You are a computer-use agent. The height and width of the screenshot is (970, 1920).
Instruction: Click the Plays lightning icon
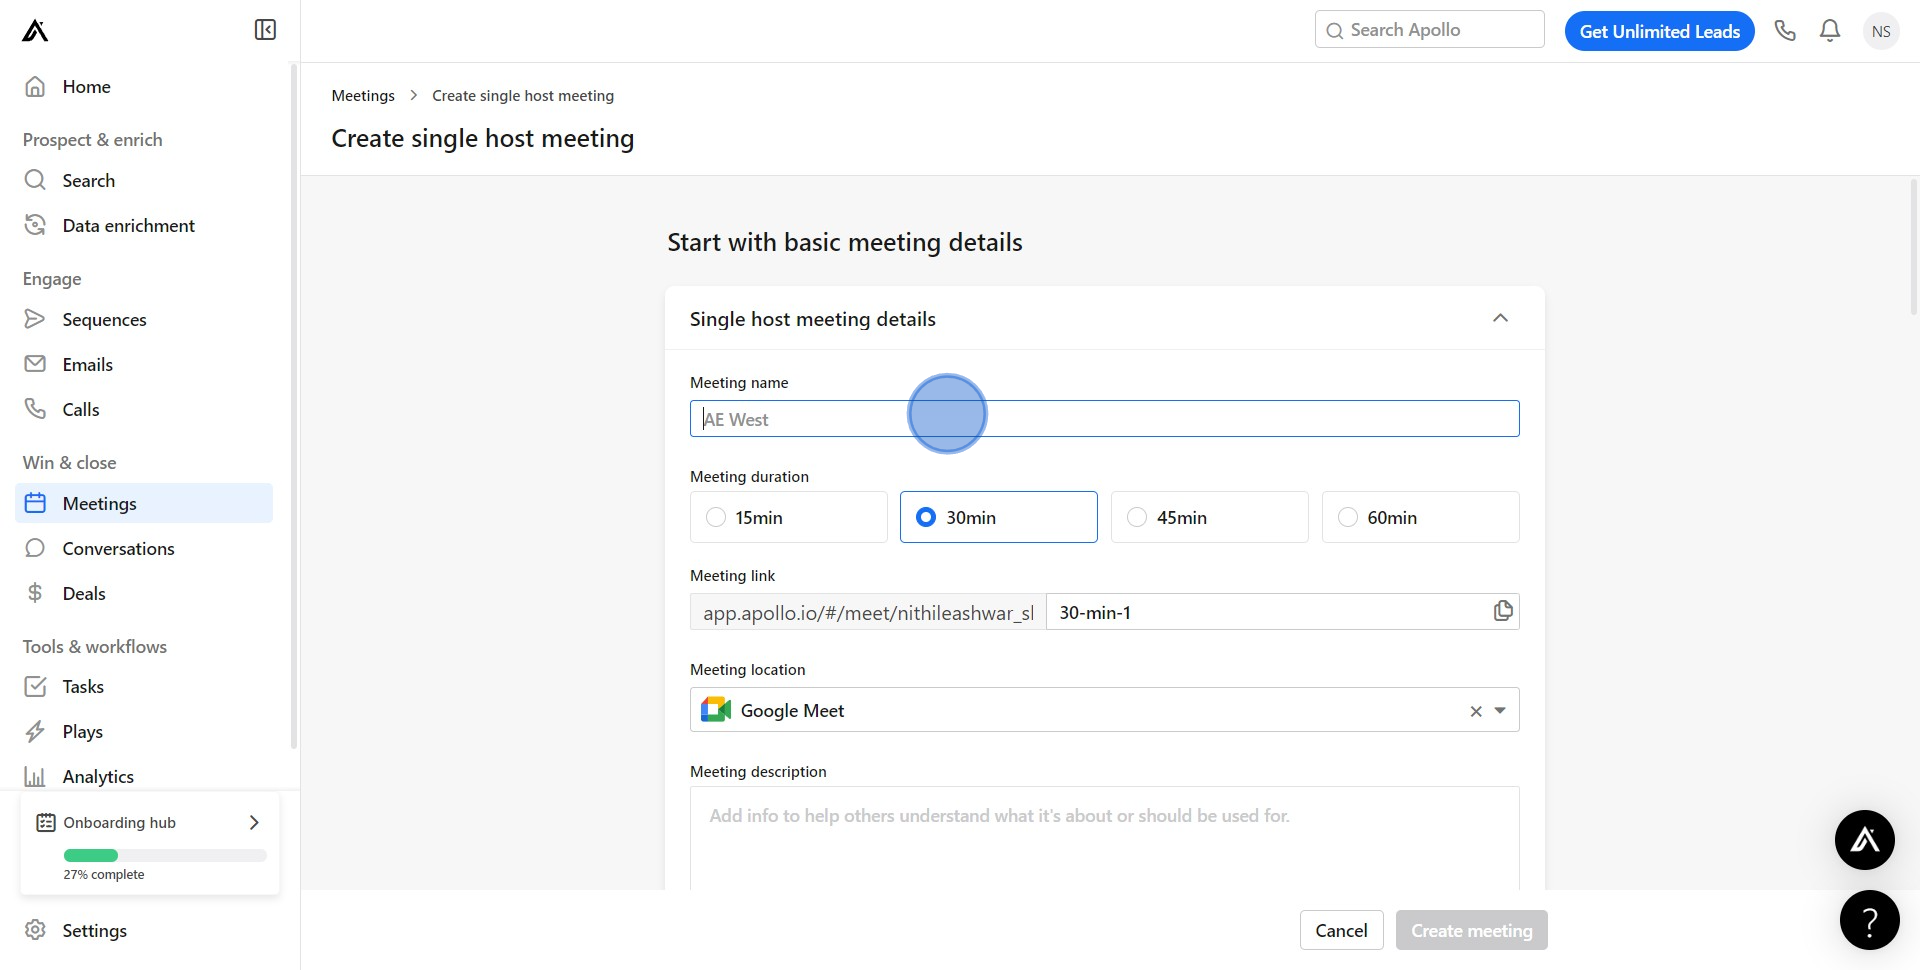pos(35,731)
